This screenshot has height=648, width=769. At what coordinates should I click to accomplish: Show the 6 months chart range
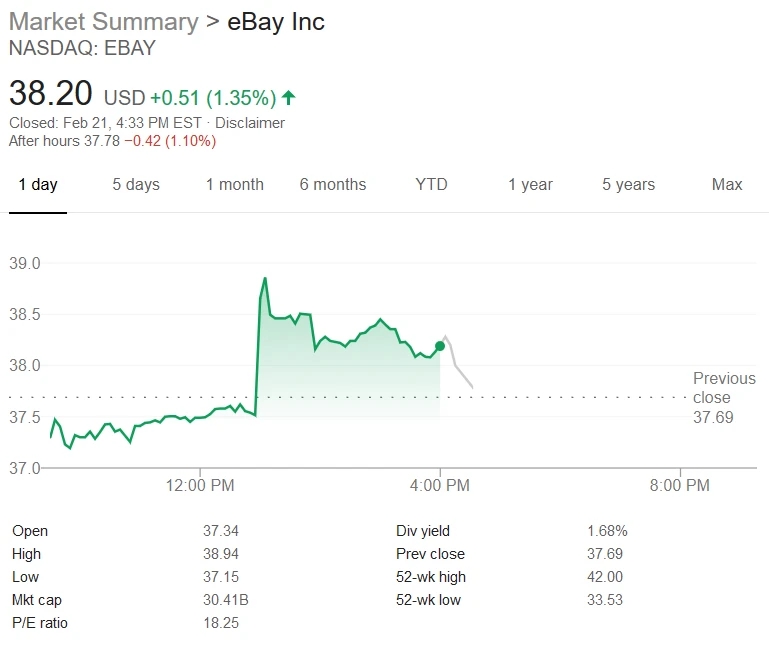pos(333,184)
